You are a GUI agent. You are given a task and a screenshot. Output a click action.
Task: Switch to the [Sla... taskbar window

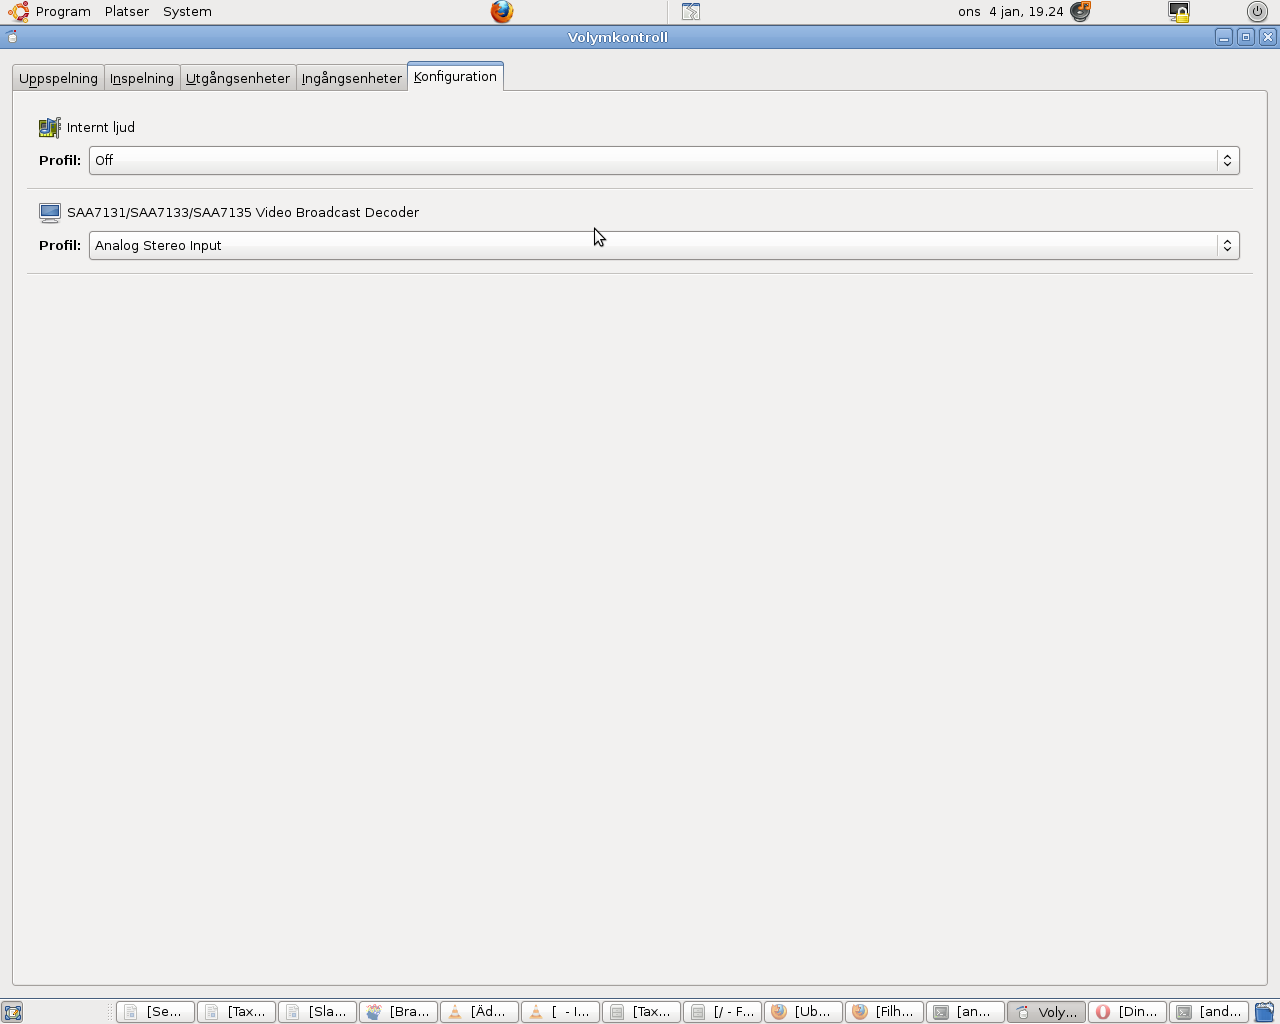coord(317,1012)
